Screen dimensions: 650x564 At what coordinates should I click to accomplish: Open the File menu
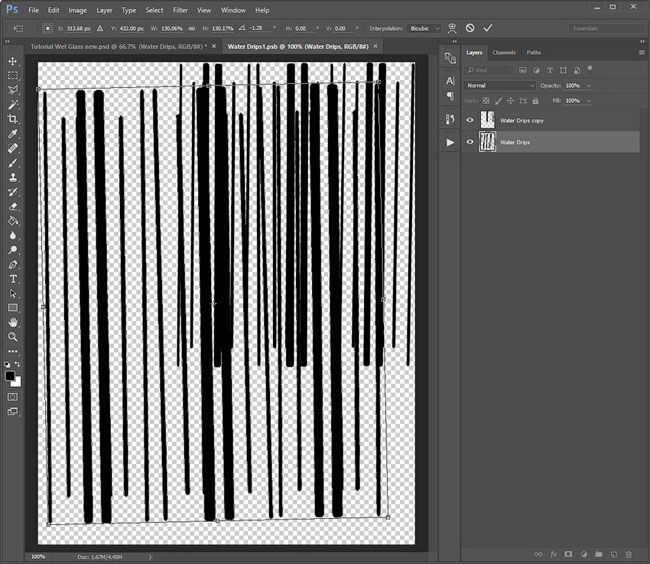click(x=34, y=10)
